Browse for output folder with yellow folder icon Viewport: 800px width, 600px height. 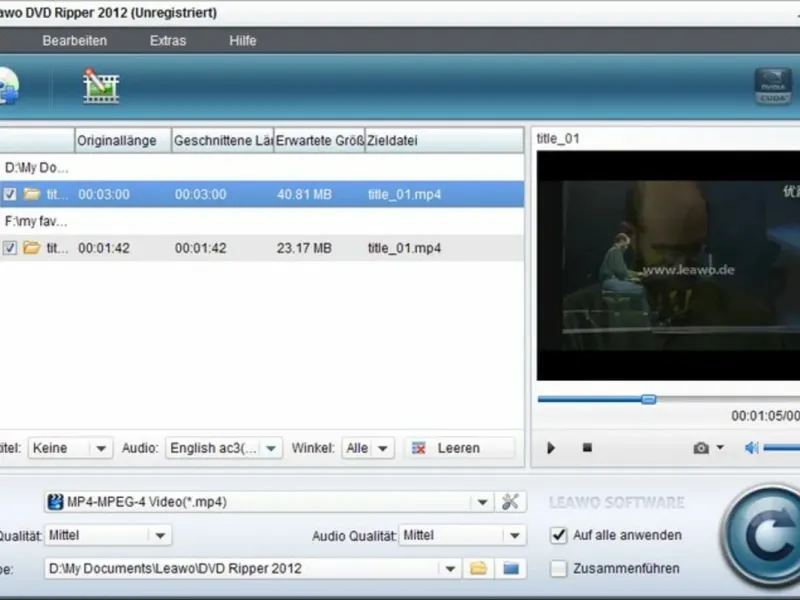[478, 568]
